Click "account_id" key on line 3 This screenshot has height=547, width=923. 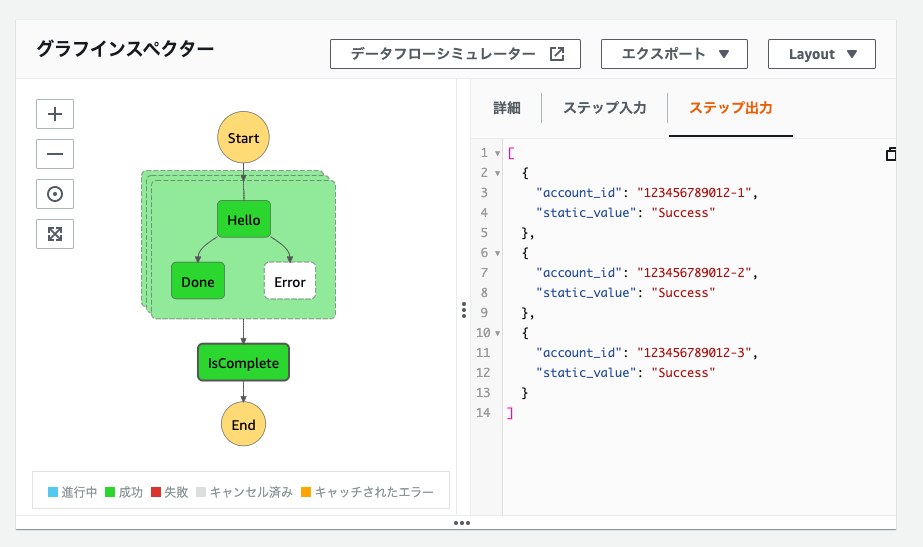click(579, 193)
